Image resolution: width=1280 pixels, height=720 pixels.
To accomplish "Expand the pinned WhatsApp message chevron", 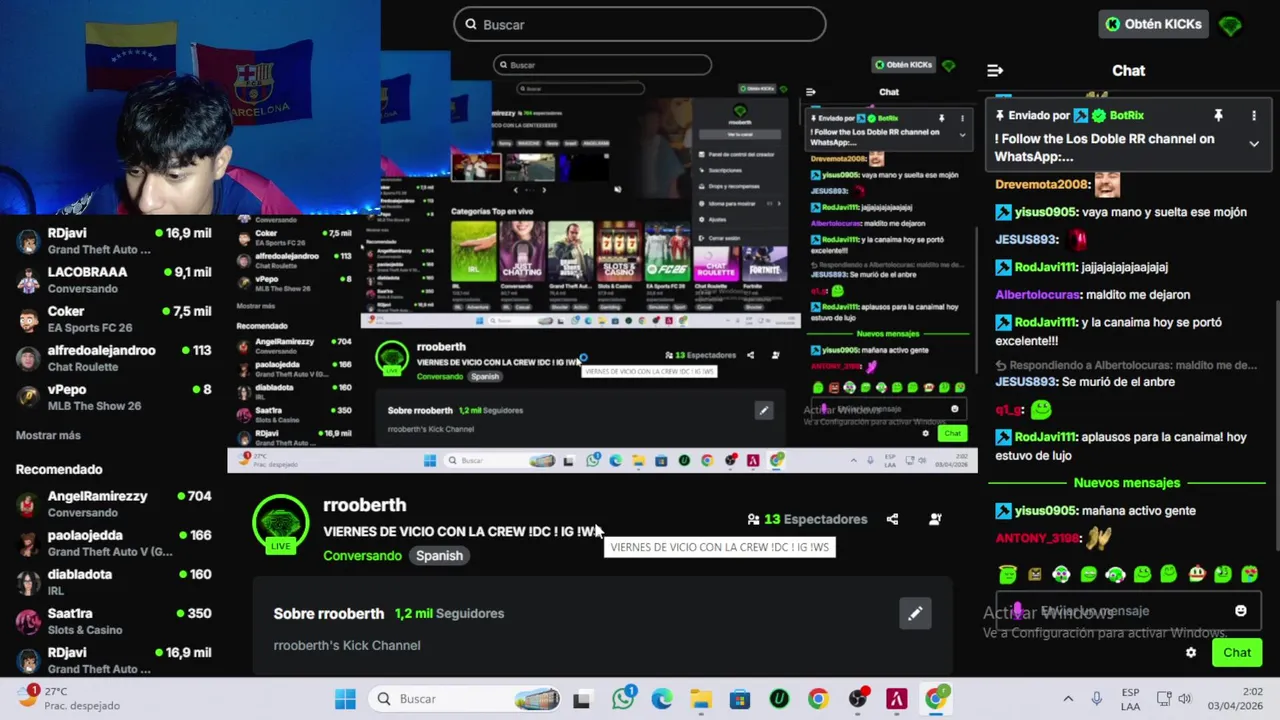I will [x=1254, y=144].
